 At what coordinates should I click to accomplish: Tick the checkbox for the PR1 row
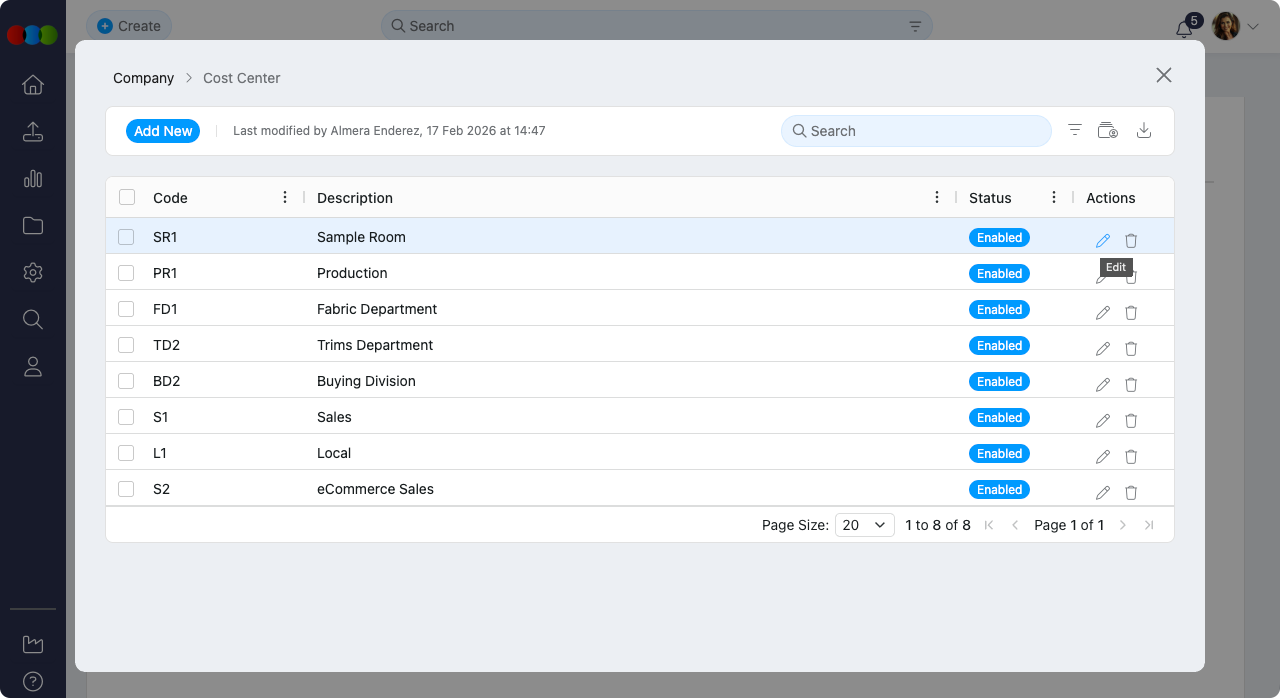(x=126, y=273)
